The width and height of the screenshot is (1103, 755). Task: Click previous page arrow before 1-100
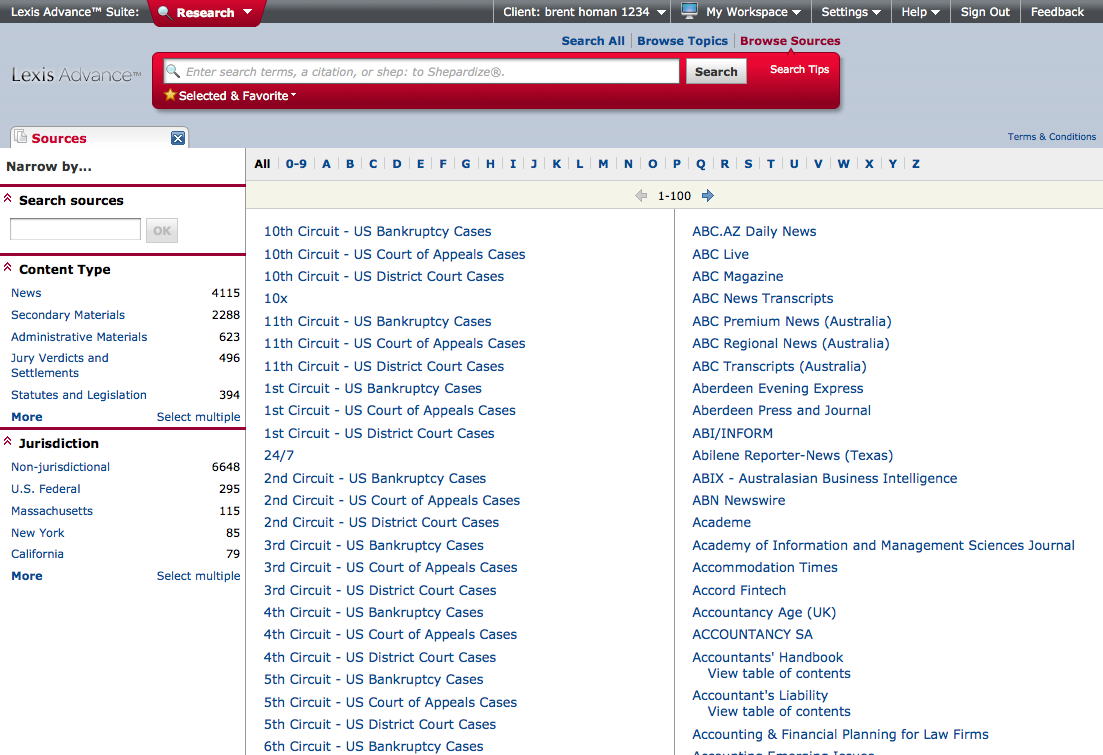(641, 196)
